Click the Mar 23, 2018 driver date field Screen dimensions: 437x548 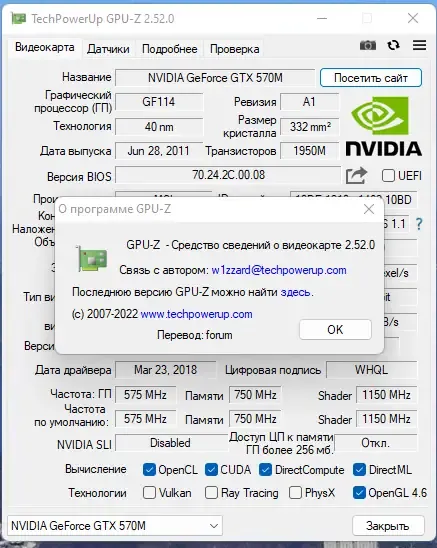click(x=166, y=370)
